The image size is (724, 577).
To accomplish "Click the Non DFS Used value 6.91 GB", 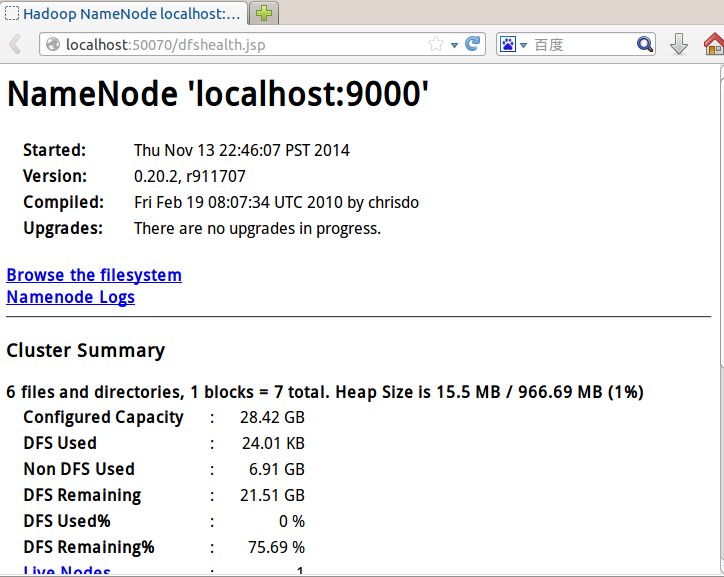I will (x=277, y=469).
